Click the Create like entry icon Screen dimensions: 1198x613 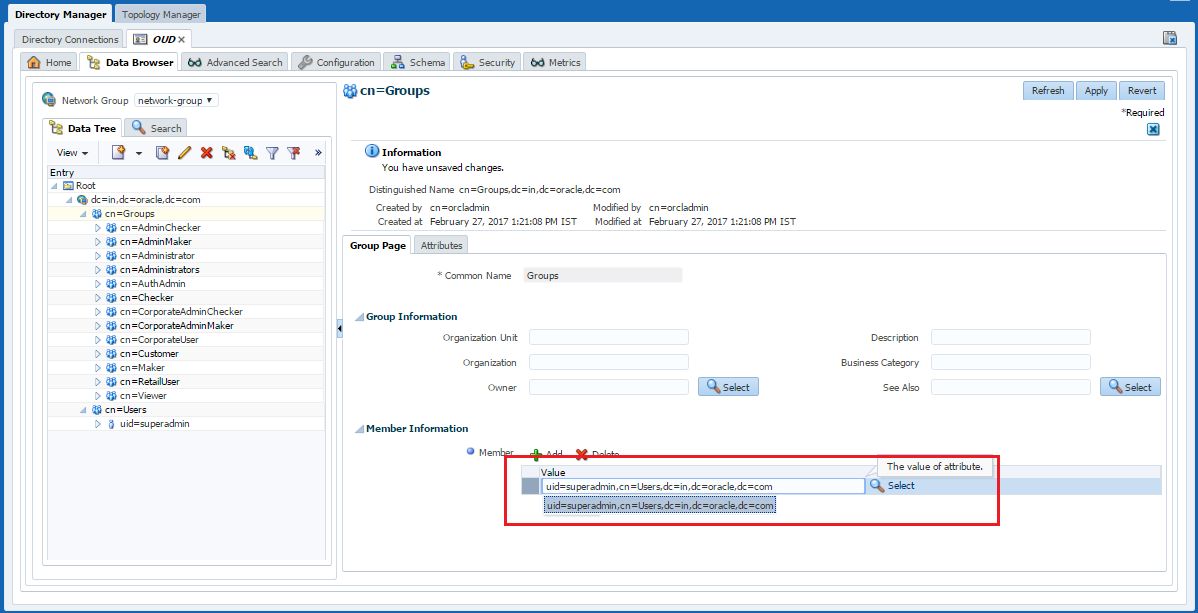162,153
